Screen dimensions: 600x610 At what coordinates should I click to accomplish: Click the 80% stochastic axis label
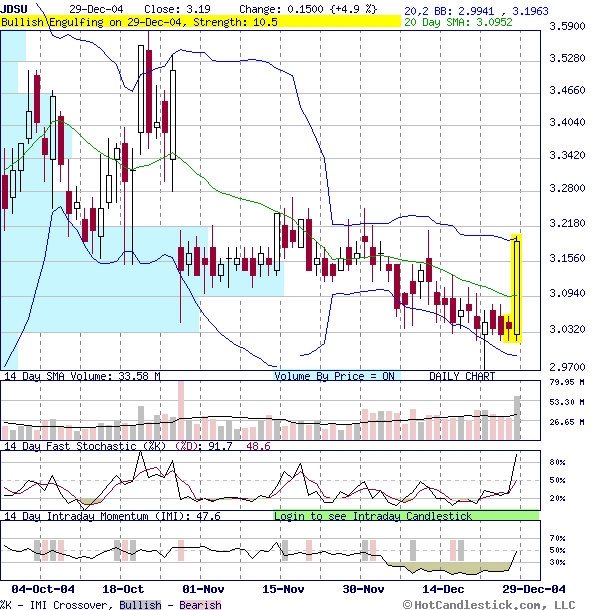[557, 462]
